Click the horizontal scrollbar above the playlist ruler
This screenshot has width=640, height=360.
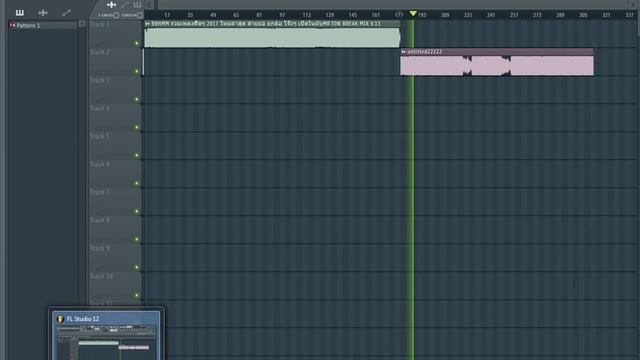pos(392,4)
